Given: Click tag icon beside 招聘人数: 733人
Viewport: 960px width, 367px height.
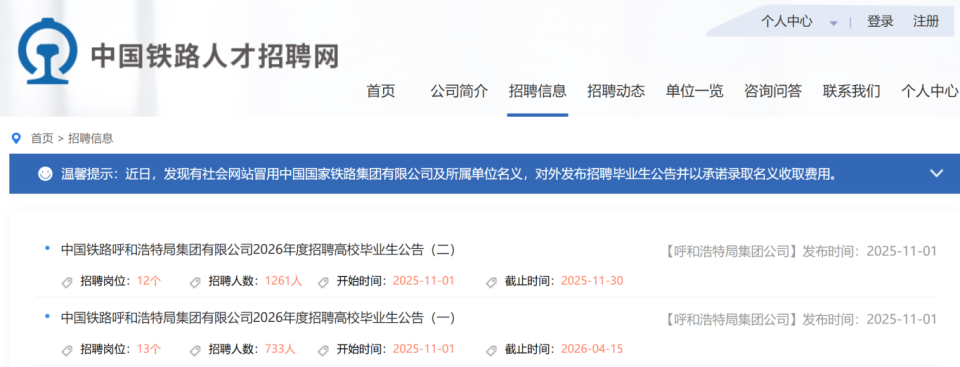Looking at the screenshot, I should click(x=195, y=350).
